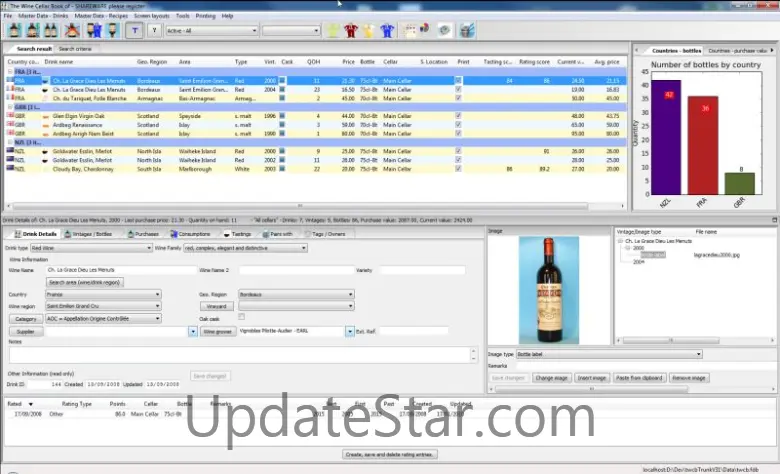Click the calendar grid toolbar icon
The height and width of the screenshot is (474, 780).
tap(410, 30)
